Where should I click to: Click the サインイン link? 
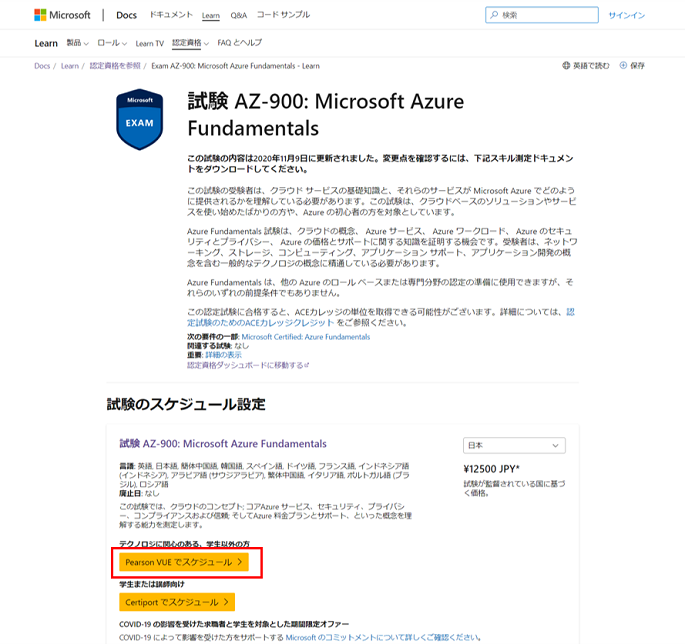point(626,15)
